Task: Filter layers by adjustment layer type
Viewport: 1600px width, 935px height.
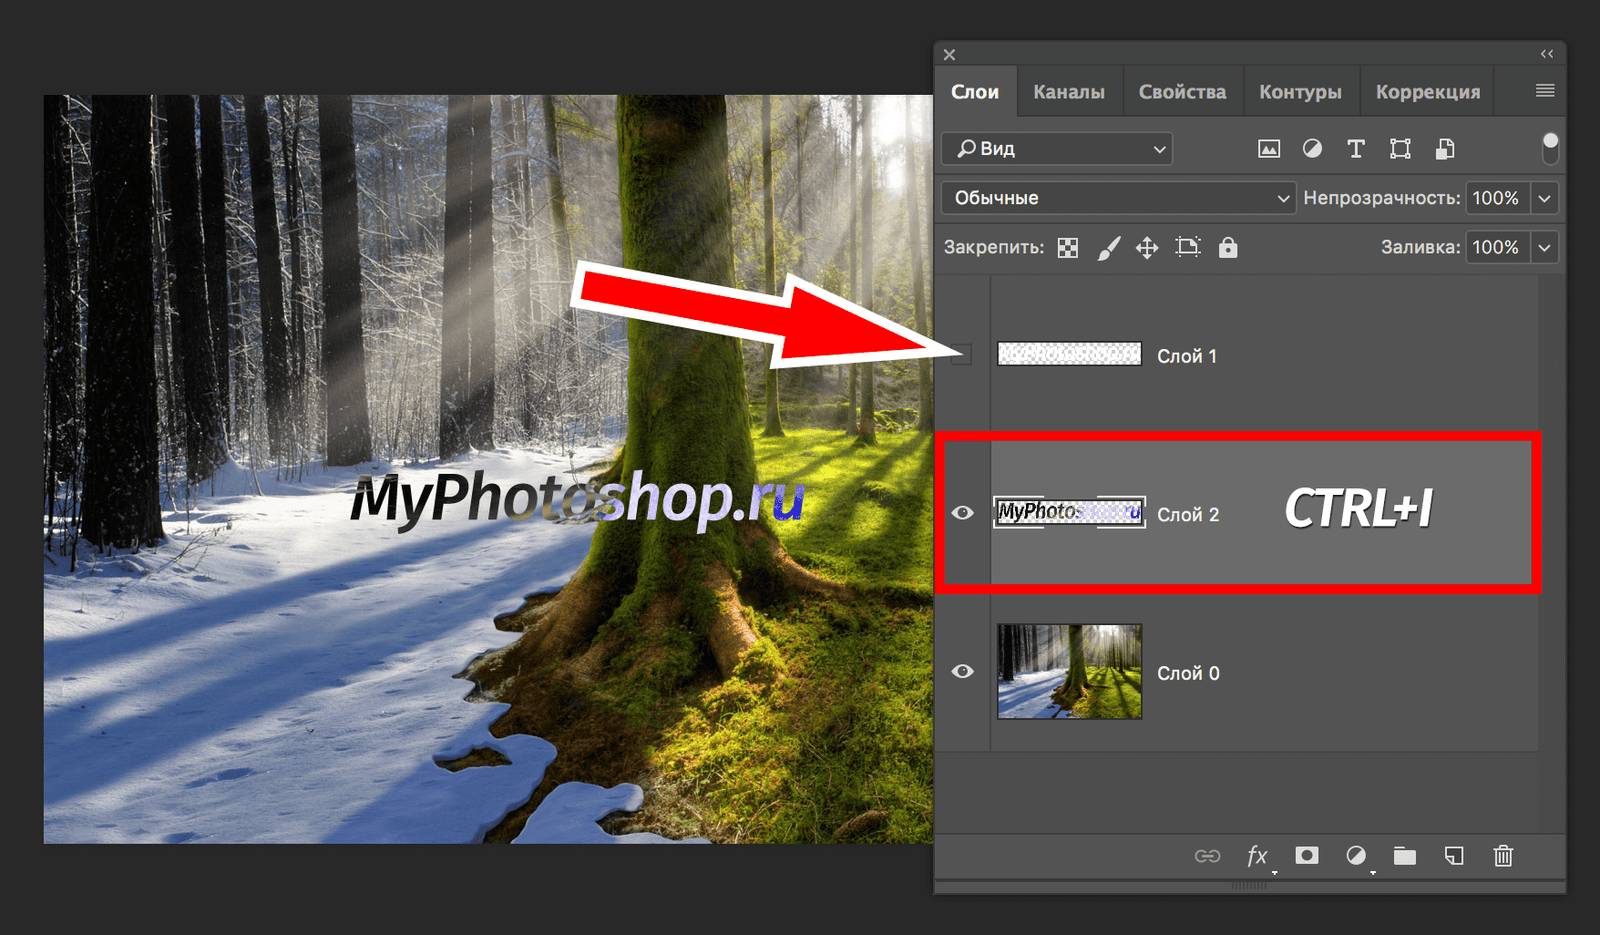Action: point(1312,149)
